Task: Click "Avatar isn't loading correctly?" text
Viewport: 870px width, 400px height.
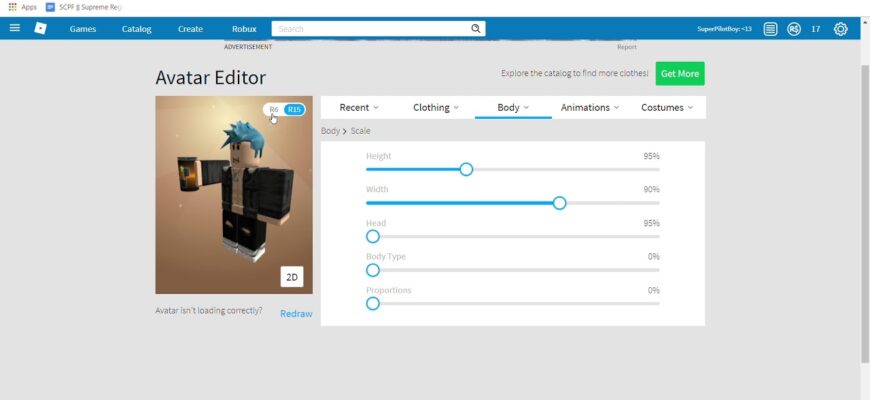Action: [x=209, y=311]
